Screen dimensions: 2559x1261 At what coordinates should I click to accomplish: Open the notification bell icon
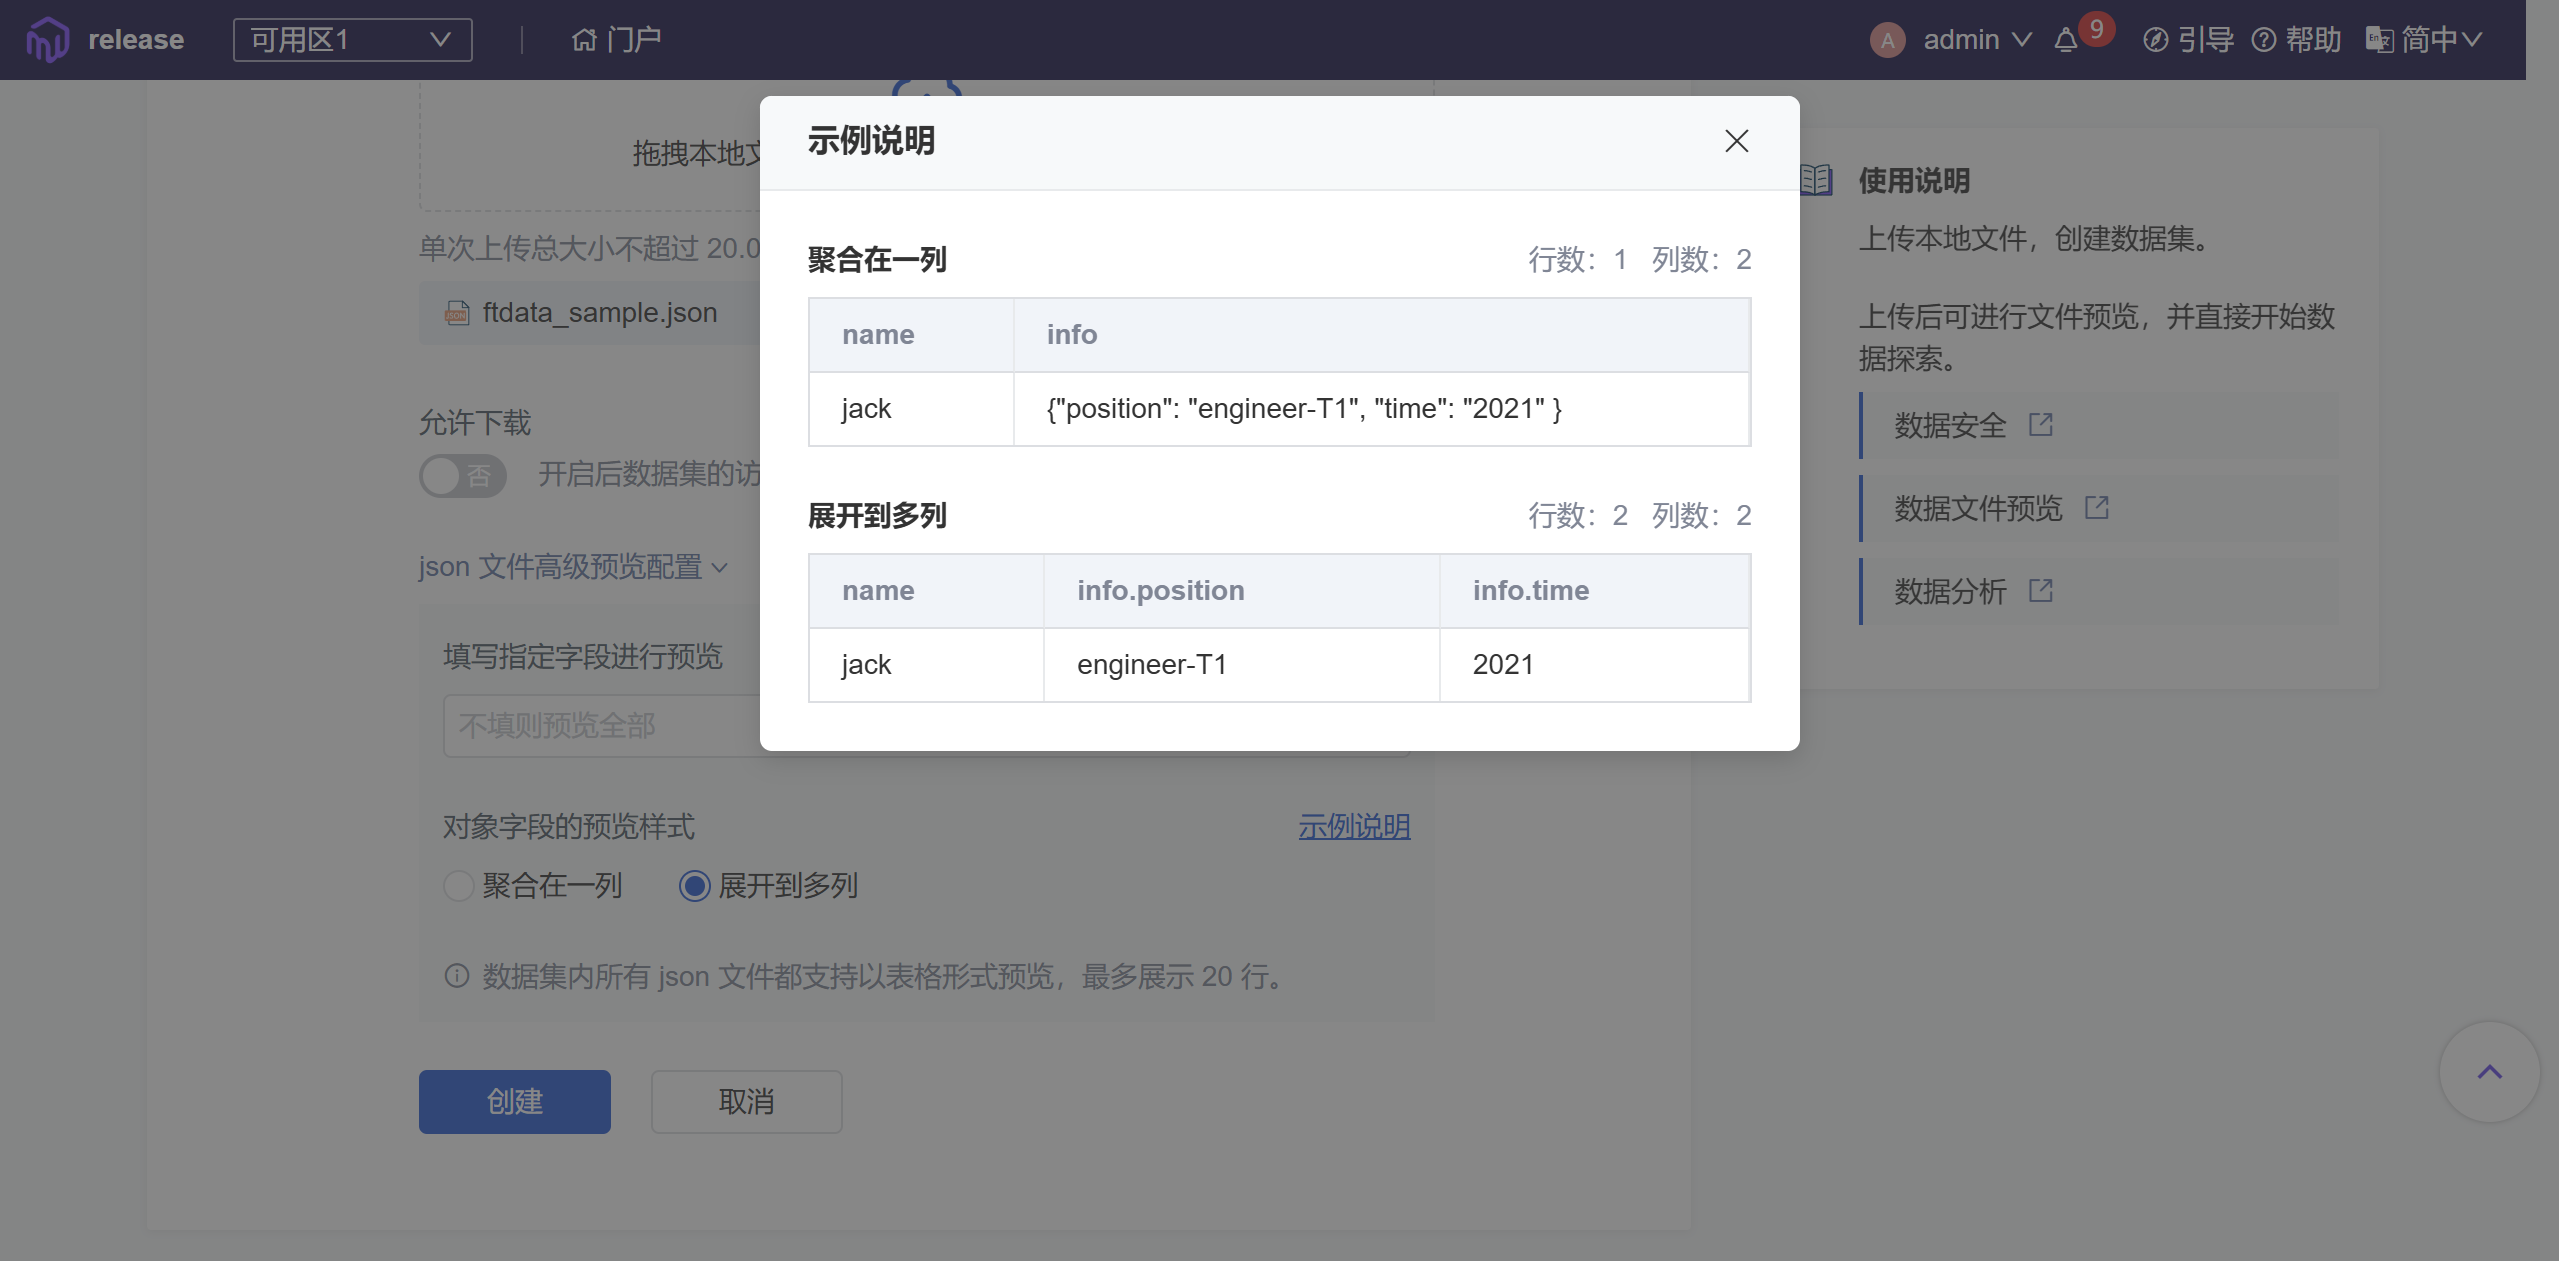coord(2065,41)
